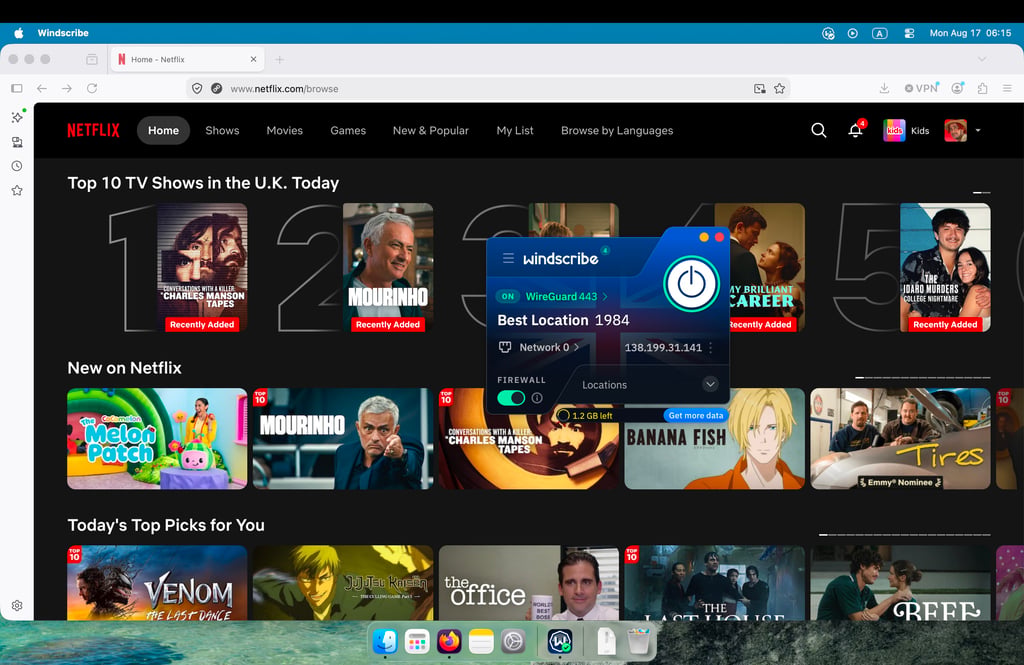Screen dimensions: 1024x665
Task: Toggle the Windscribe power connection button
Action: [x=691, y=284]
